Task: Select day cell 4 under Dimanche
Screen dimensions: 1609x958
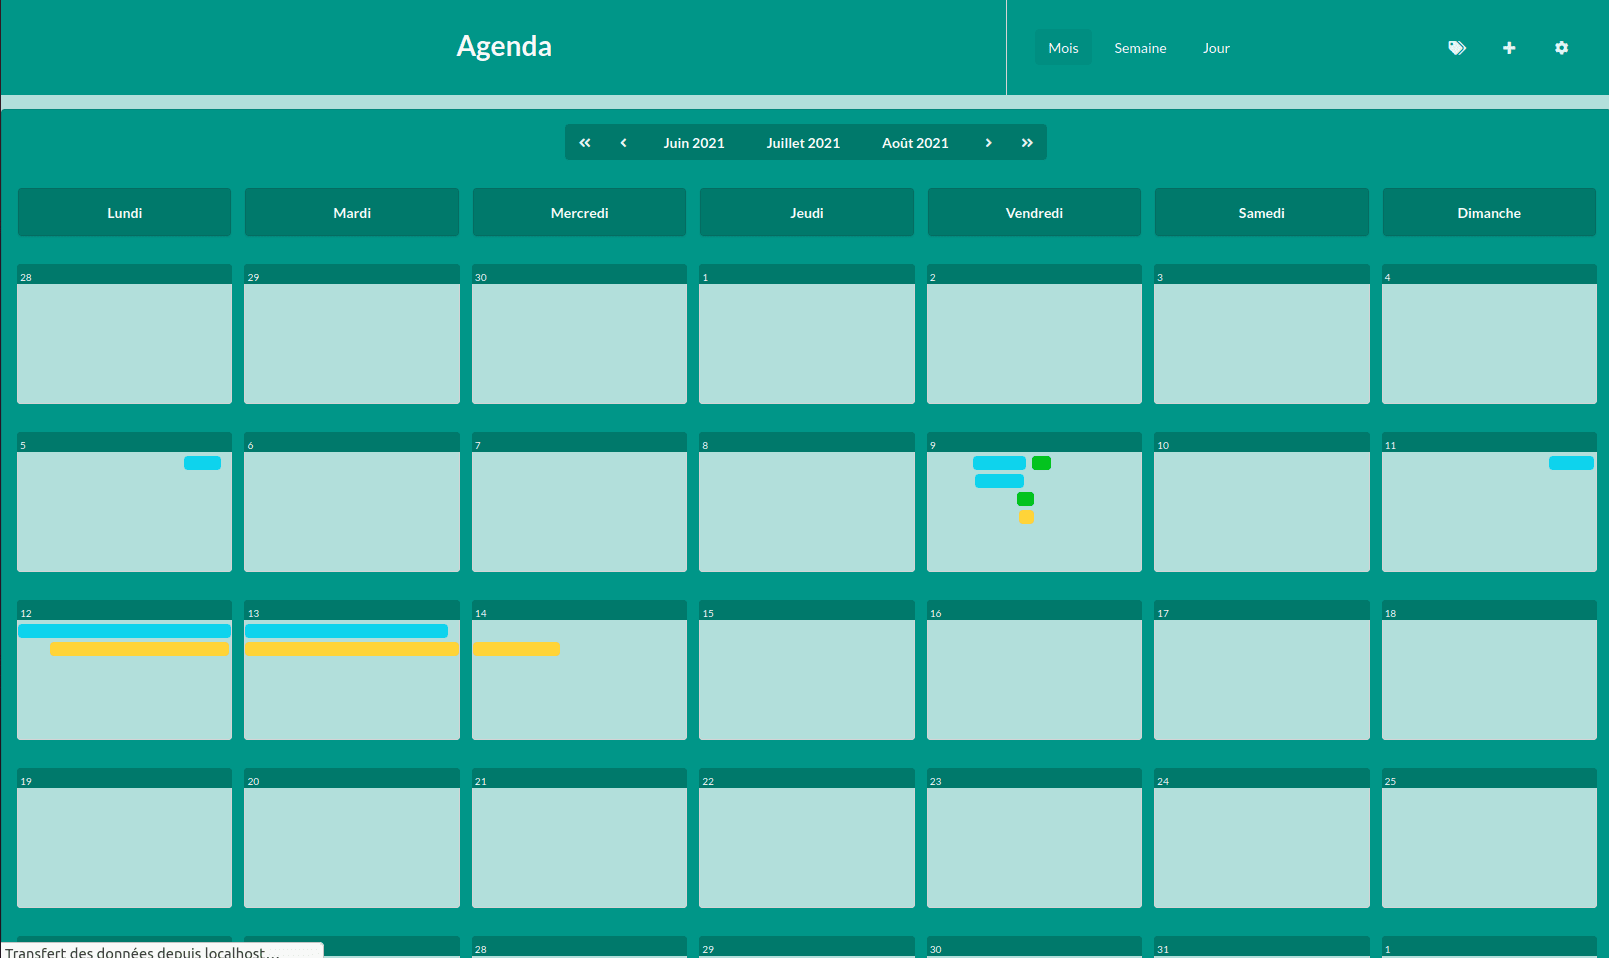Action: [x=1489, y=334]
